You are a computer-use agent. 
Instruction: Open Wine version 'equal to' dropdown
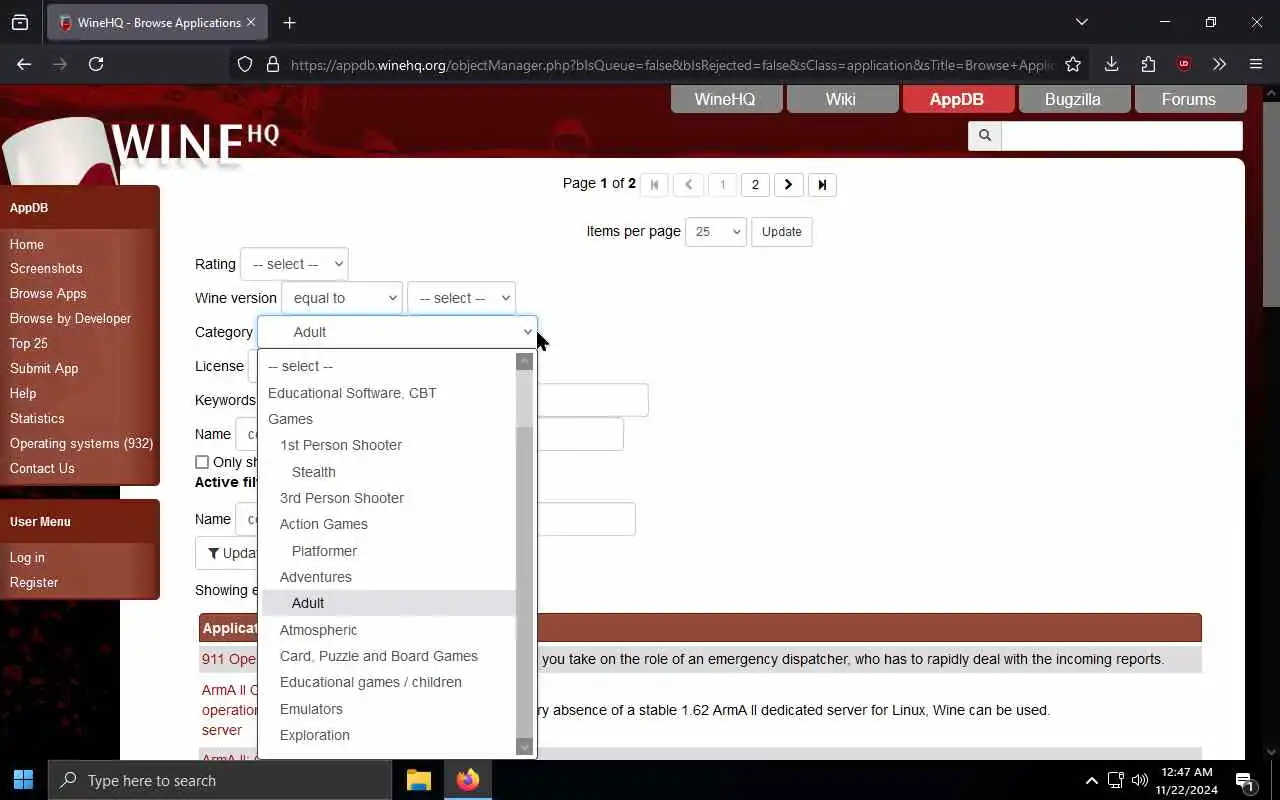click(x=342, y=298)
